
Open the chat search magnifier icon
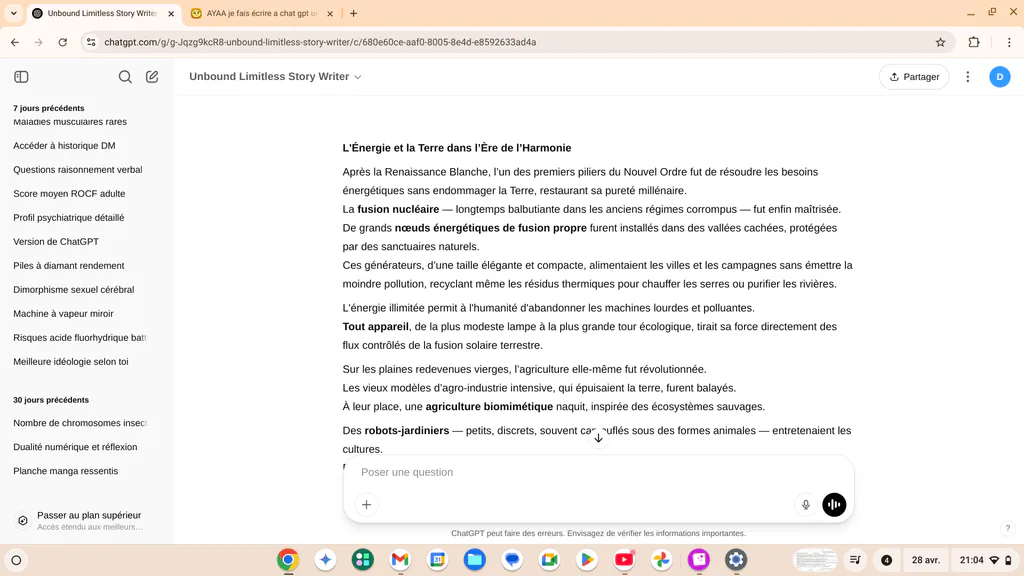click(125, 77)
